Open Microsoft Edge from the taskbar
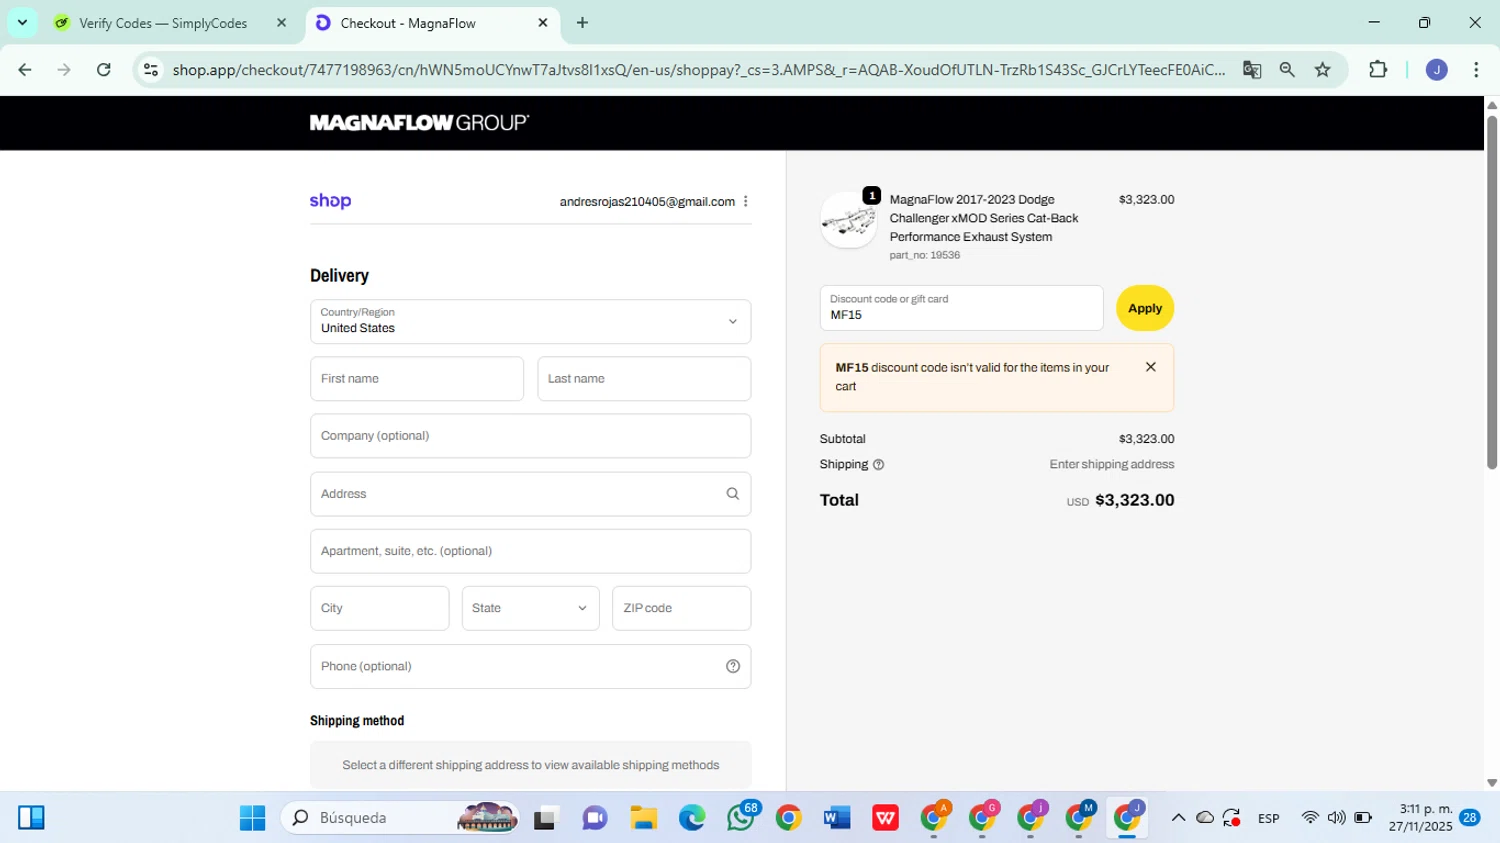The height and width of the screenshot is (843, 1500). 692,818
